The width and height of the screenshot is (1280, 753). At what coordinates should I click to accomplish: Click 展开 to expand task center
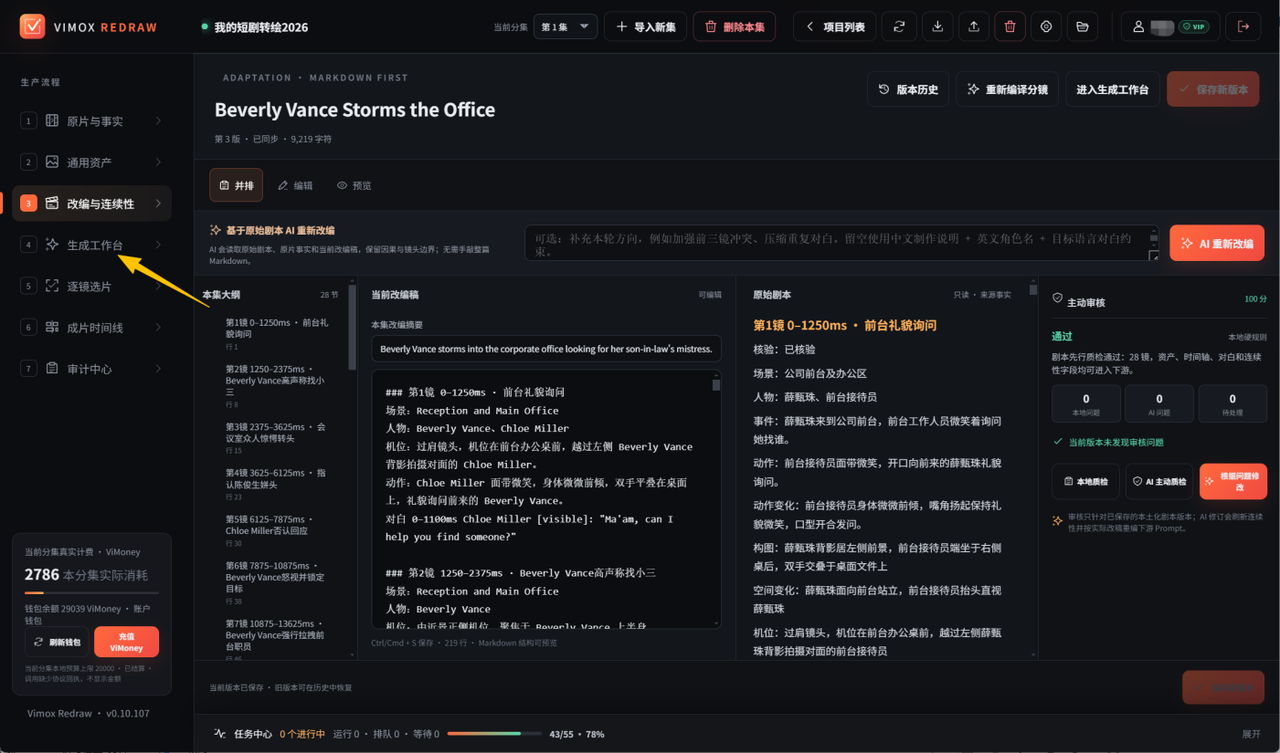pyautogui.click(x=1251, y=734)
